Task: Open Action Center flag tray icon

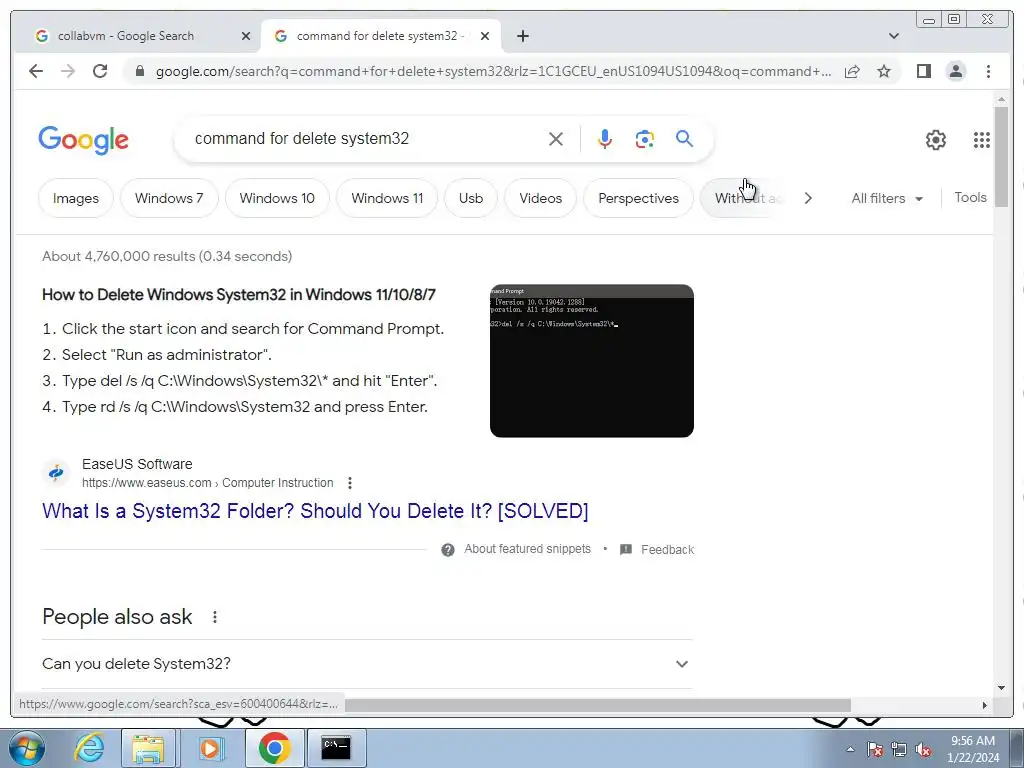Action: pyautogui.click(x=875, y=749)
